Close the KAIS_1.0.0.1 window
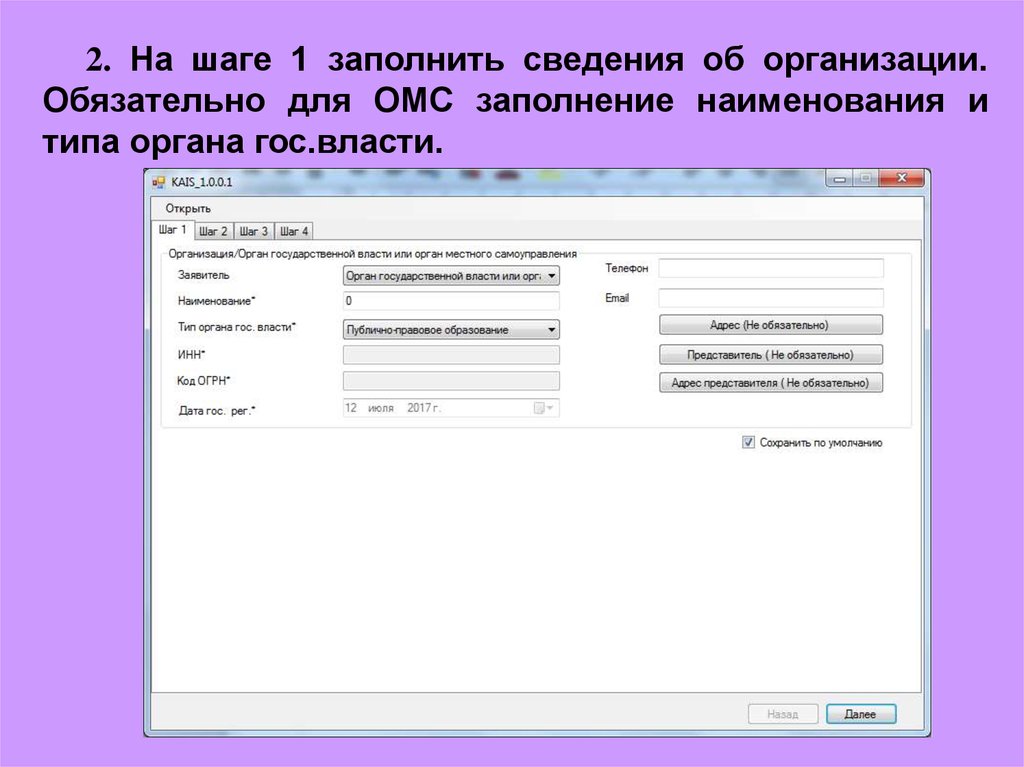The height and width of the screenshot is (767, 1024). tap(902, 178)
